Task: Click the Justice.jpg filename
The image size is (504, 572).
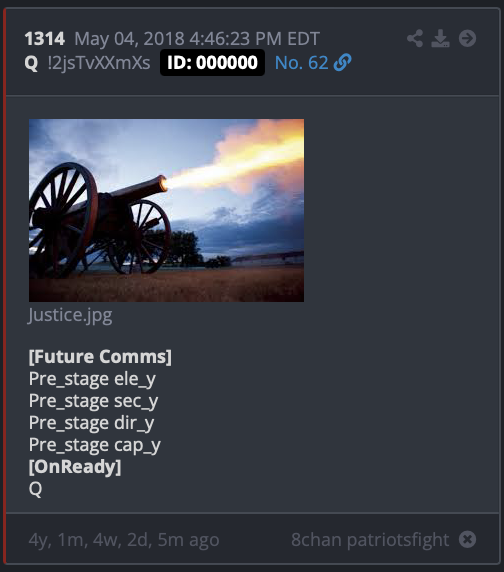Action: coord(70,315)
